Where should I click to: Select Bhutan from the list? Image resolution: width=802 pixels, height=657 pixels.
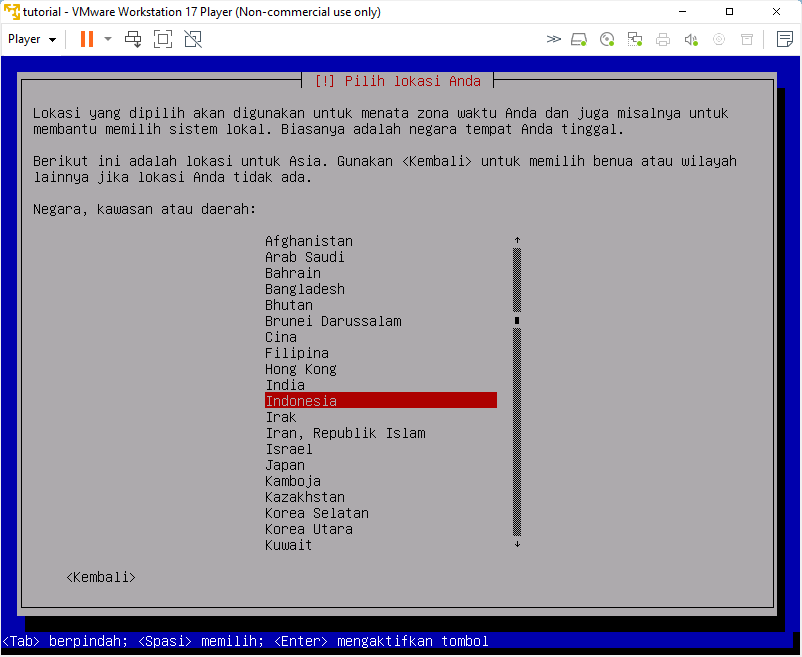pos(381,305)
